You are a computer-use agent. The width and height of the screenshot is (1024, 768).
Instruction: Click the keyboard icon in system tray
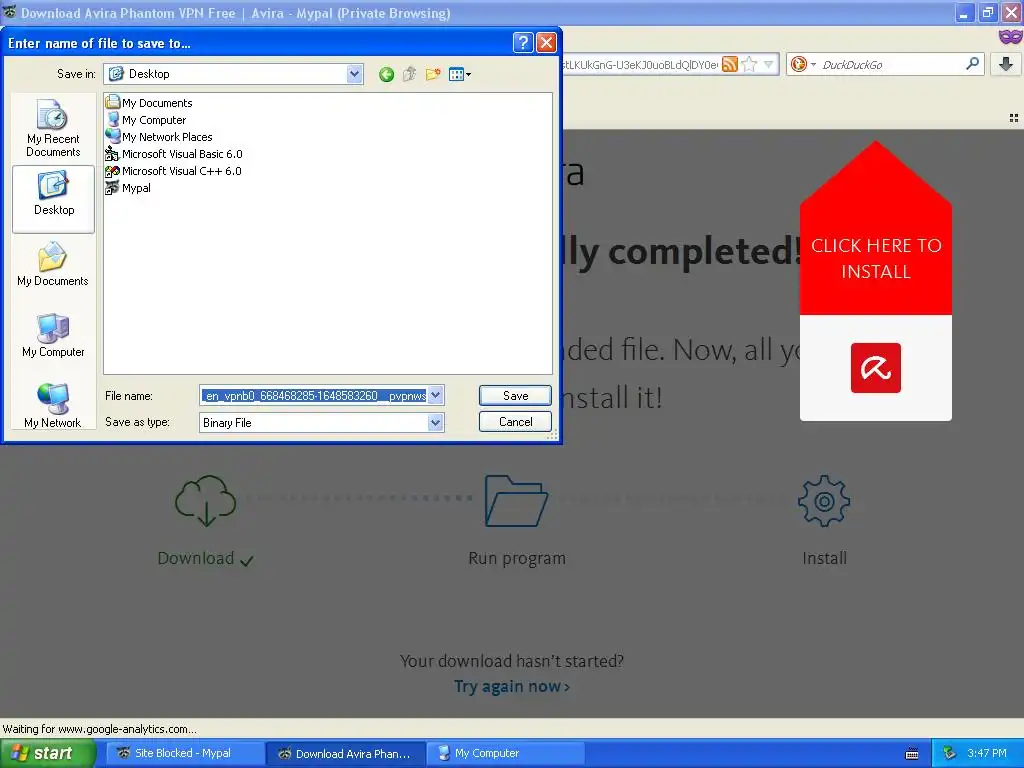click(912, 754)
